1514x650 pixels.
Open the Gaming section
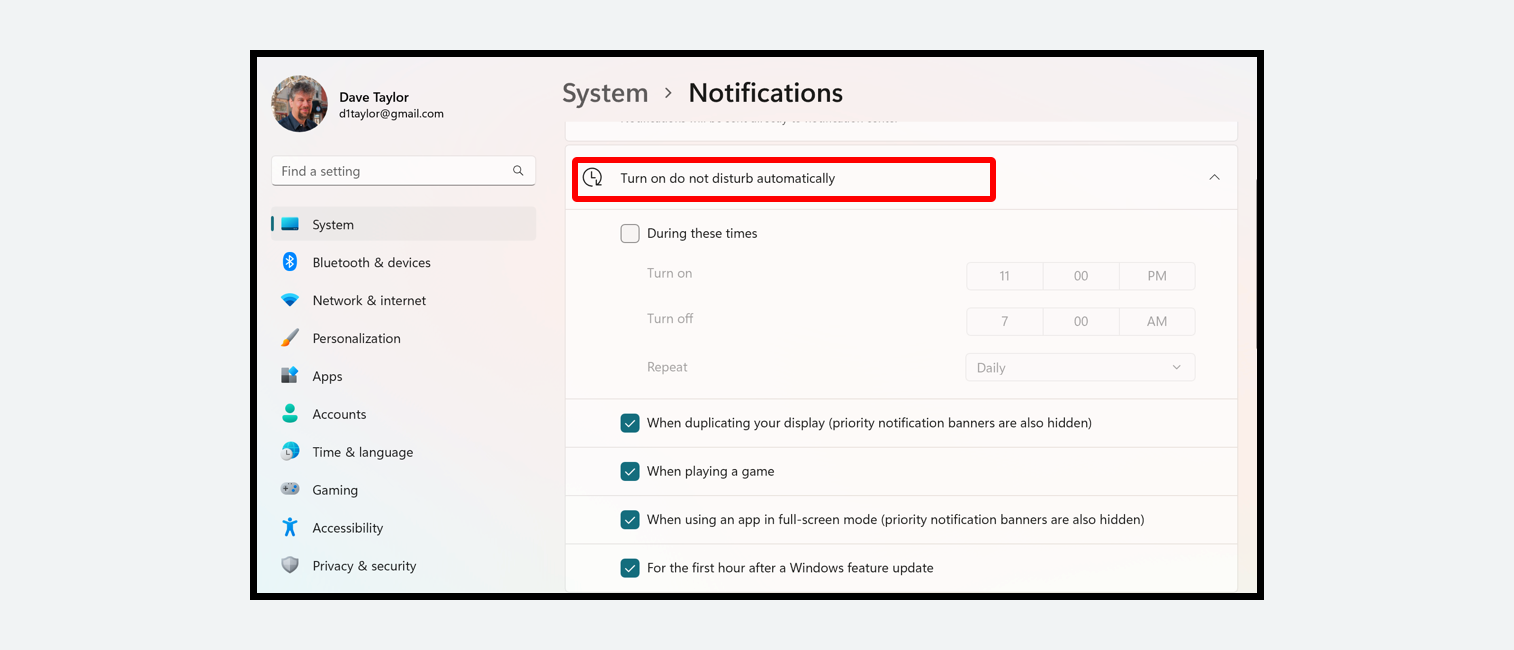point(334,490)
